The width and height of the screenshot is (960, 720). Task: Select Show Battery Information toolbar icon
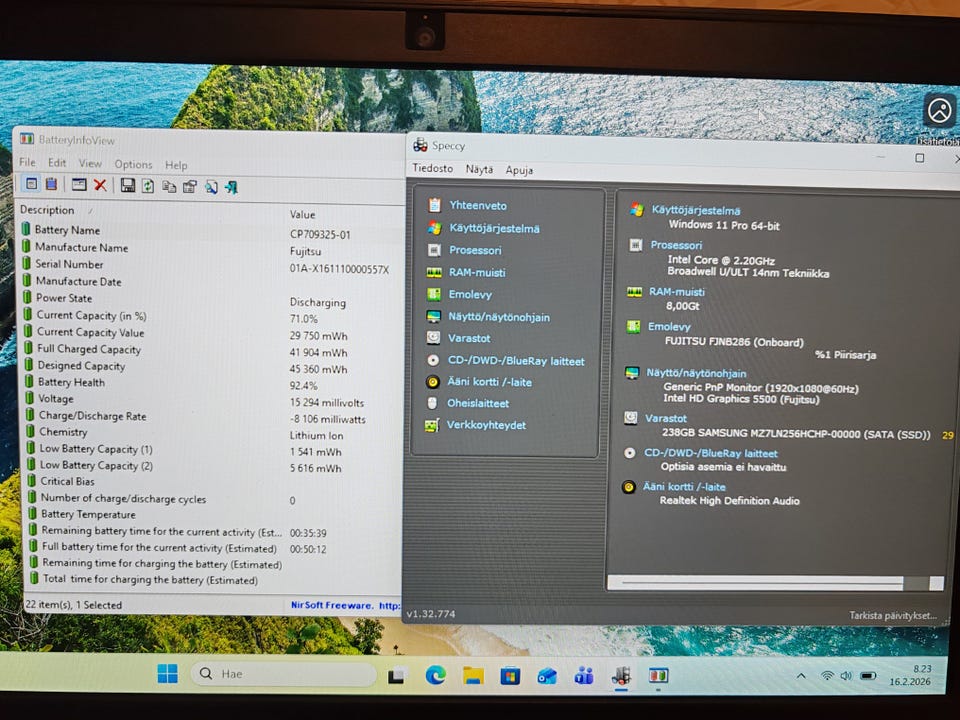click(x=32, y=184)
